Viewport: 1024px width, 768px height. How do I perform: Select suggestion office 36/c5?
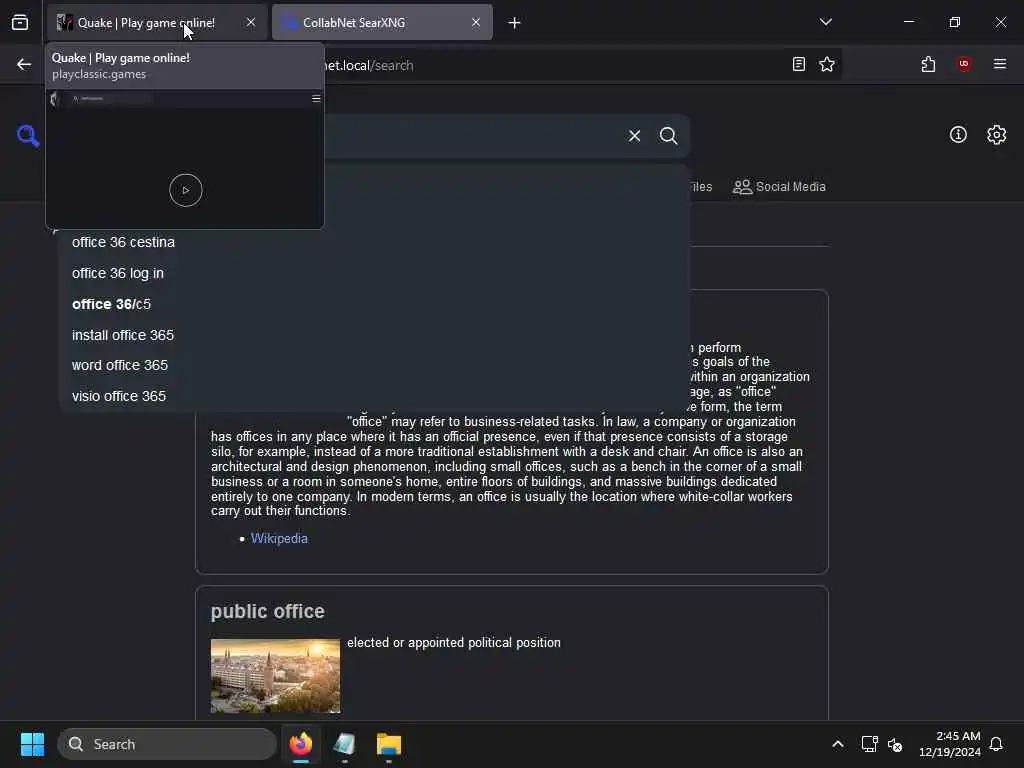[x=374, y=304]
